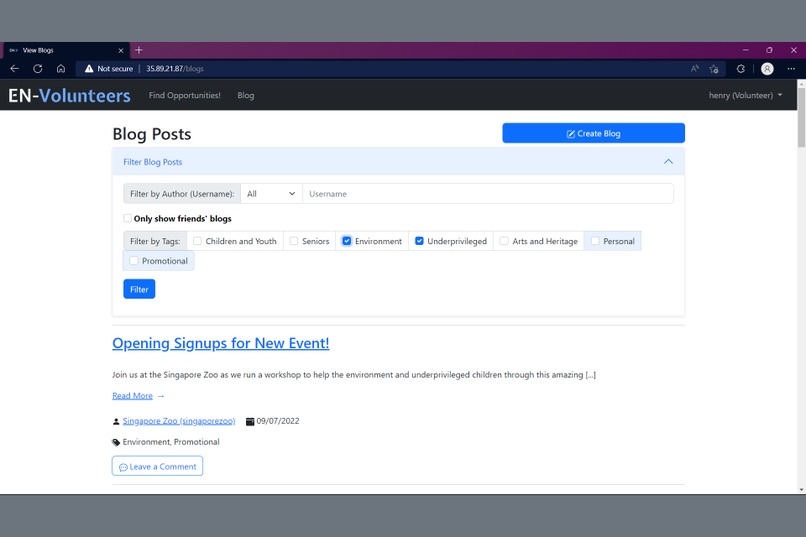Check the Arts and Heritage tag

coord(504,241)
